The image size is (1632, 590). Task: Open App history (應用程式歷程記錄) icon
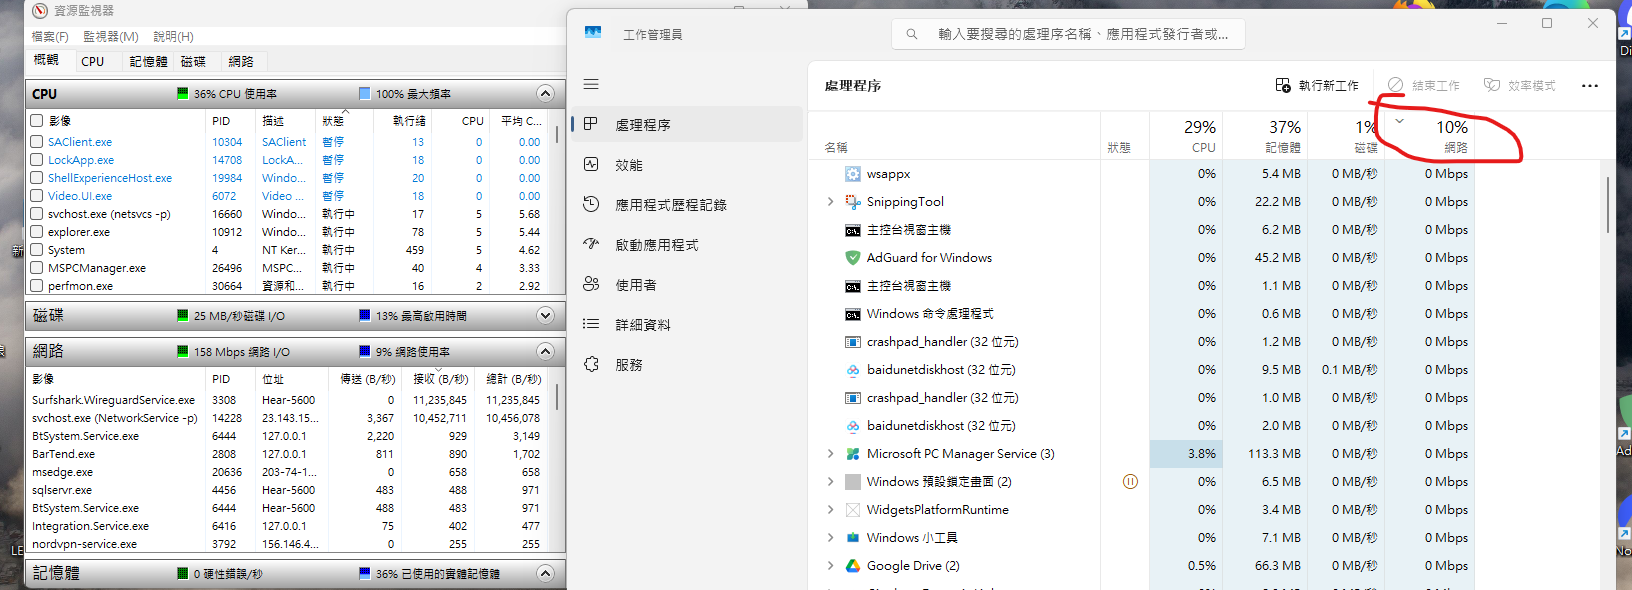pyautogui.click(x=591, y=204)
